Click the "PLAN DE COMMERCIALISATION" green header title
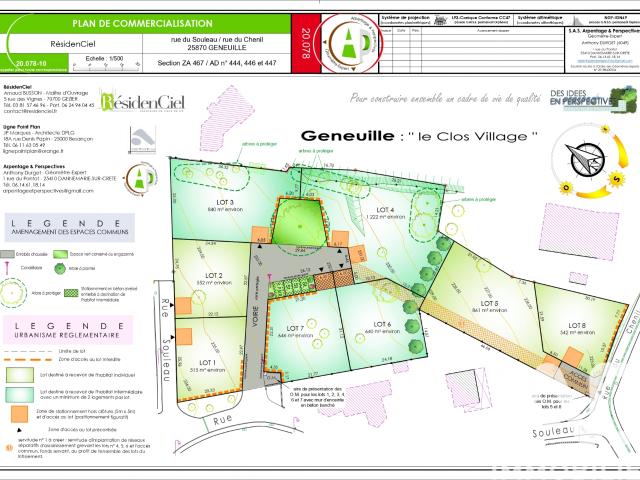The height and width of the screenshot is (480, 640). tap(142, 24)
